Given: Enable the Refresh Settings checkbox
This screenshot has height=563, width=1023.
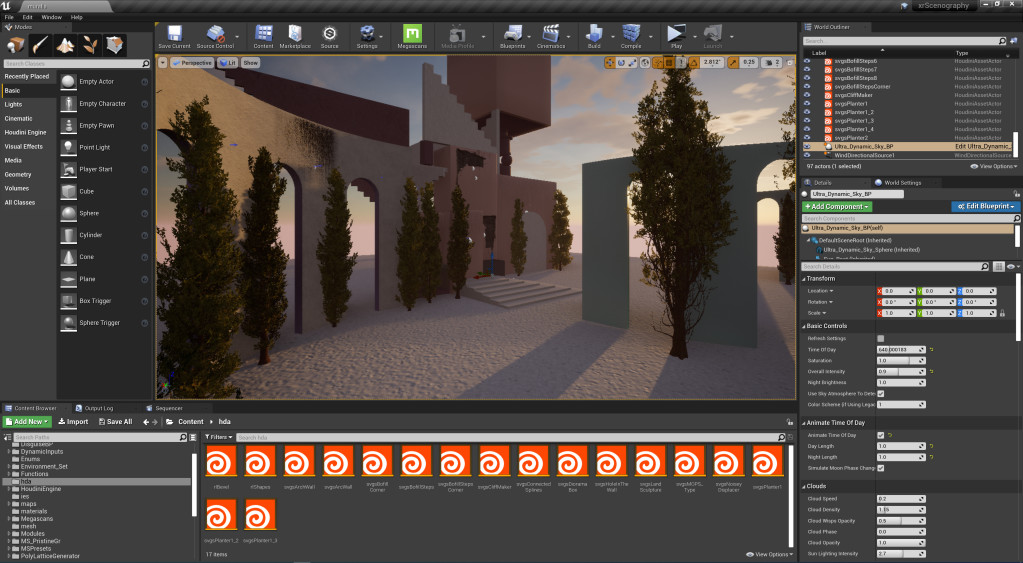Looking at the screenshot, I should (880, 338).
